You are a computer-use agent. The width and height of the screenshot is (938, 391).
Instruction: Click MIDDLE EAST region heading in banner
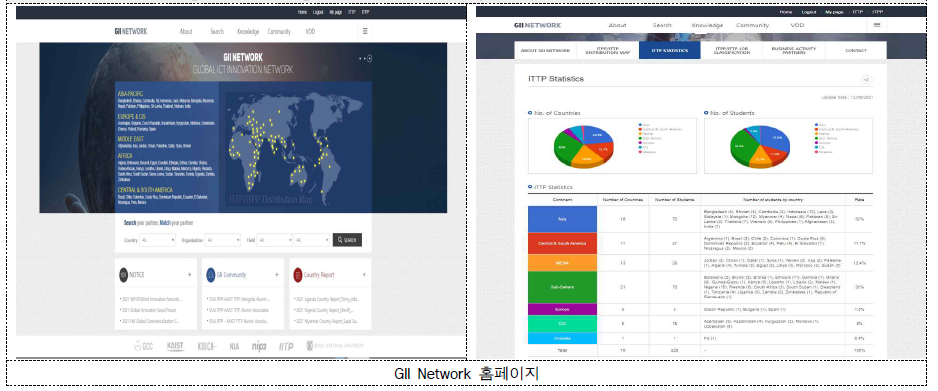tap(130, 139)
